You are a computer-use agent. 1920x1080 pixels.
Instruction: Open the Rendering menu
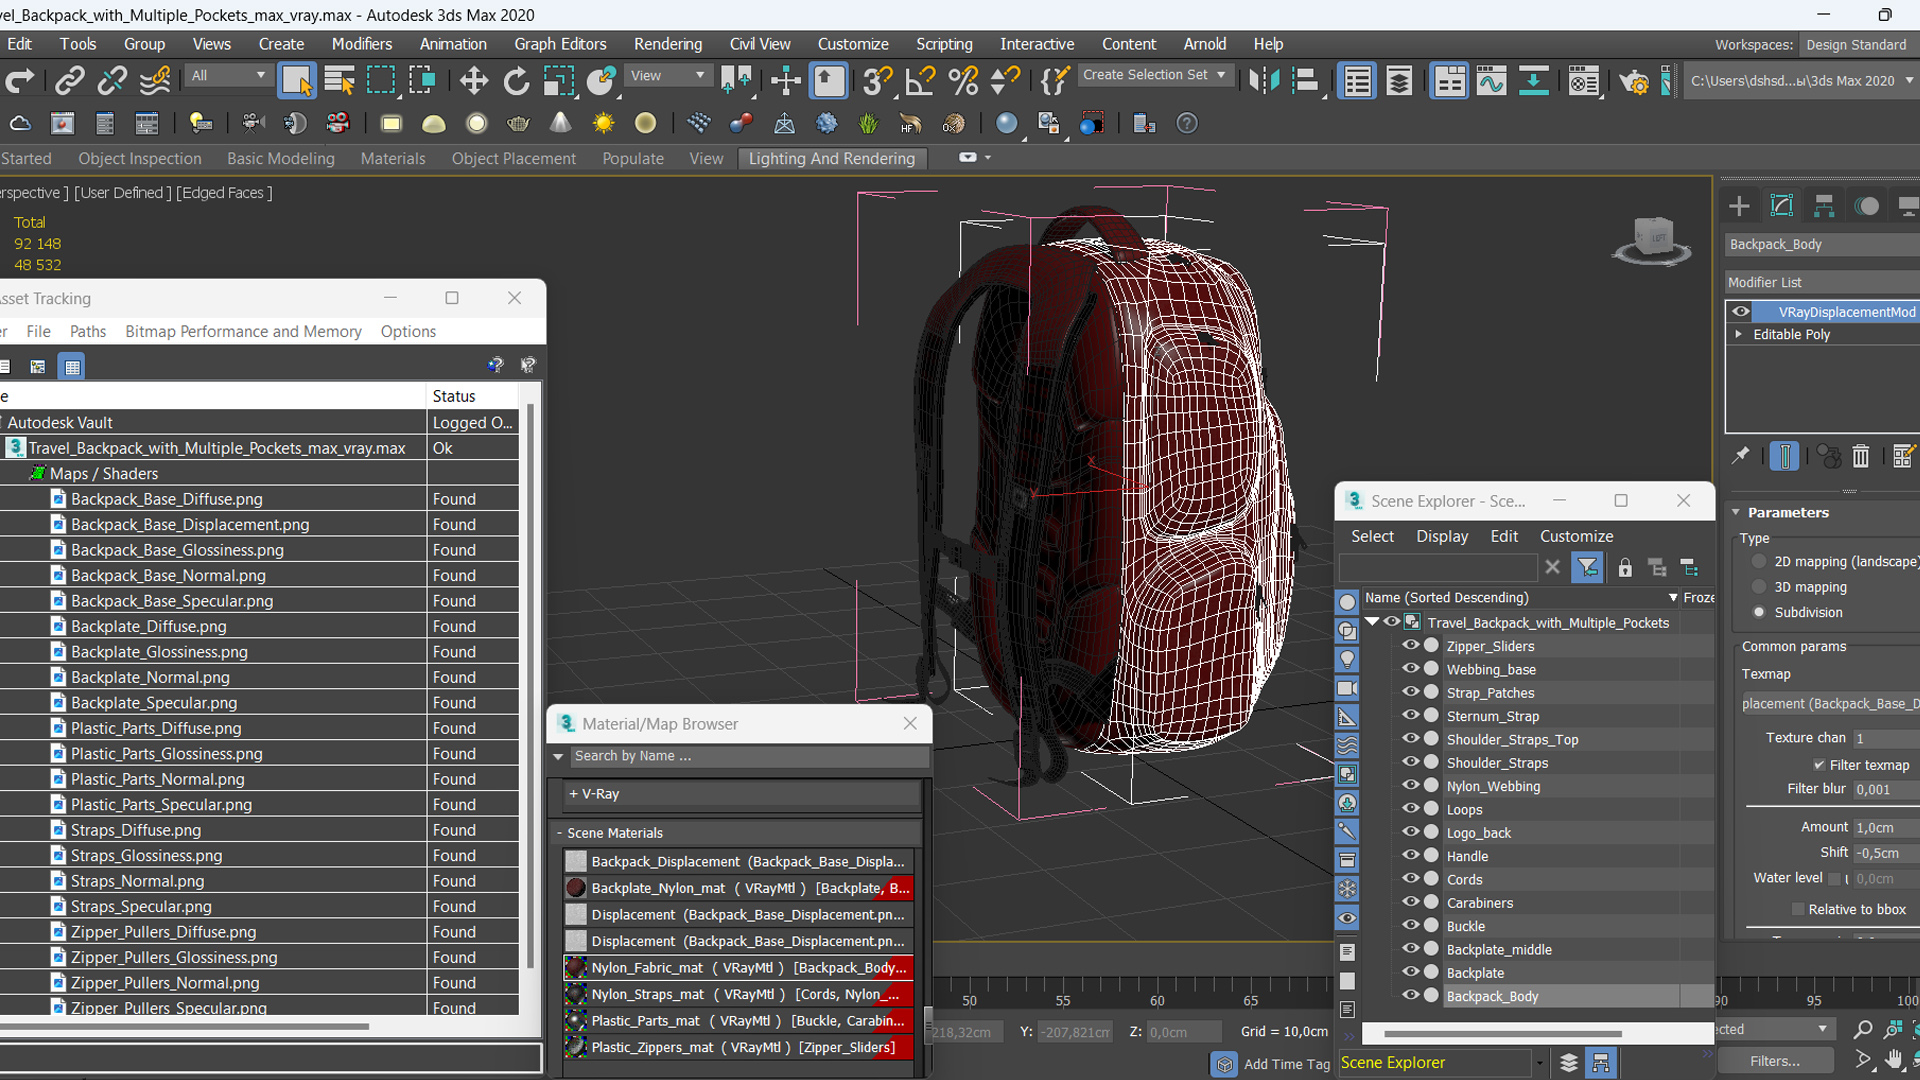667,44
